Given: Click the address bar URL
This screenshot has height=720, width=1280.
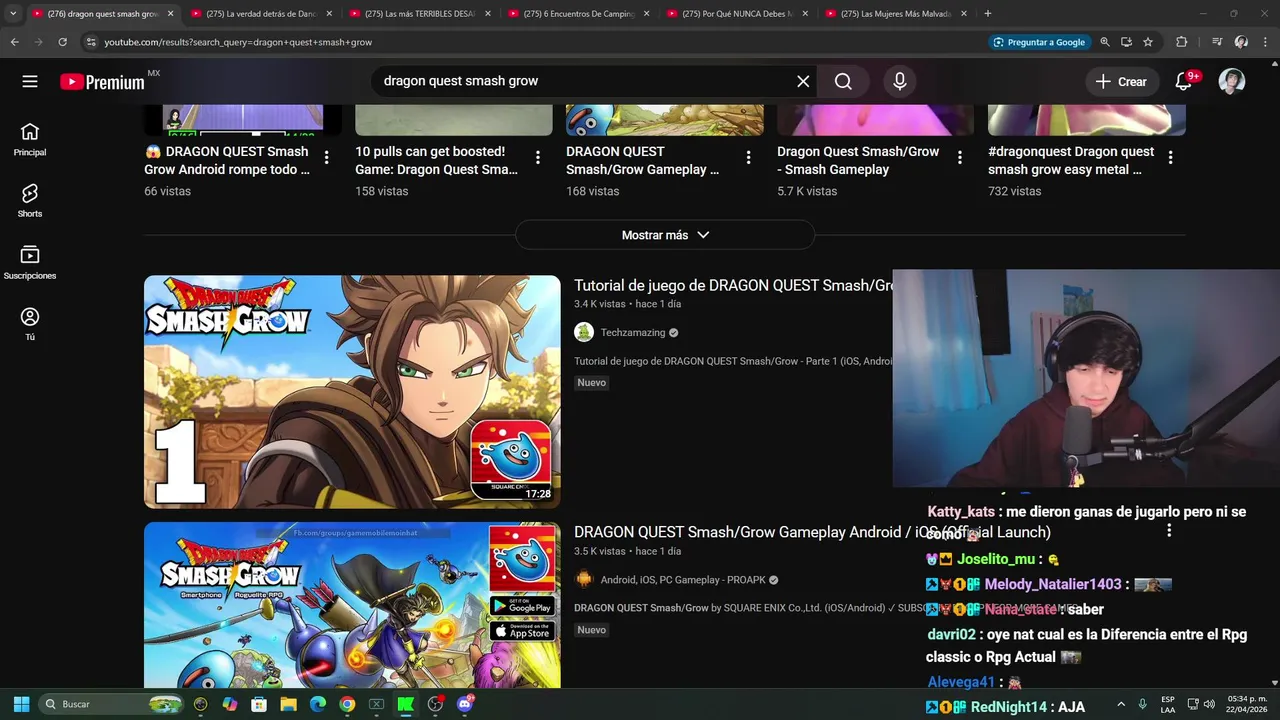Looking at the screenshot, I should 238,42.
